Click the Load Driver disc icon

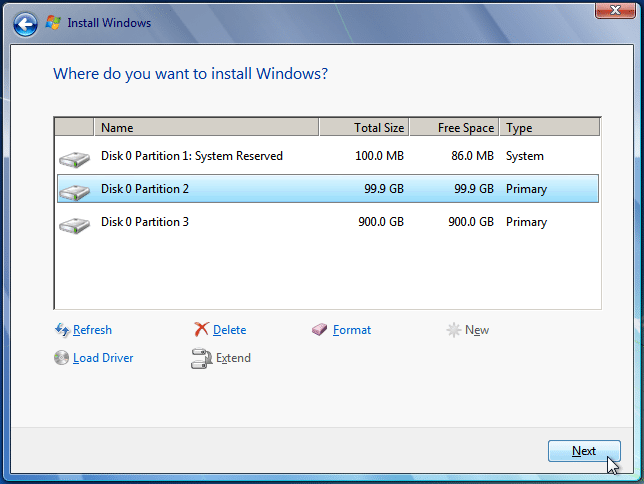point(61,358)
